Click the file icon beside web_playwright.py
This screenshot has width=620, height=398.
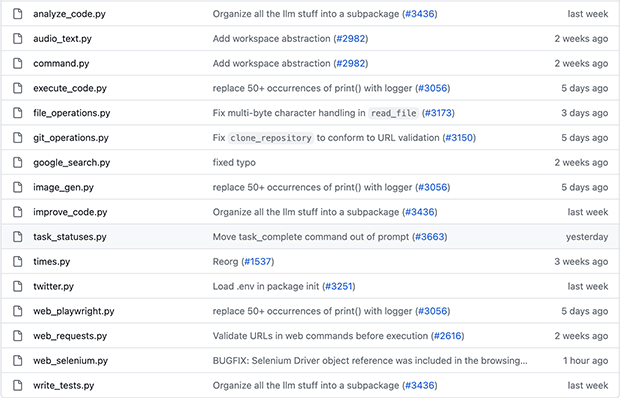pyautogui.click(x=18, y=311)
